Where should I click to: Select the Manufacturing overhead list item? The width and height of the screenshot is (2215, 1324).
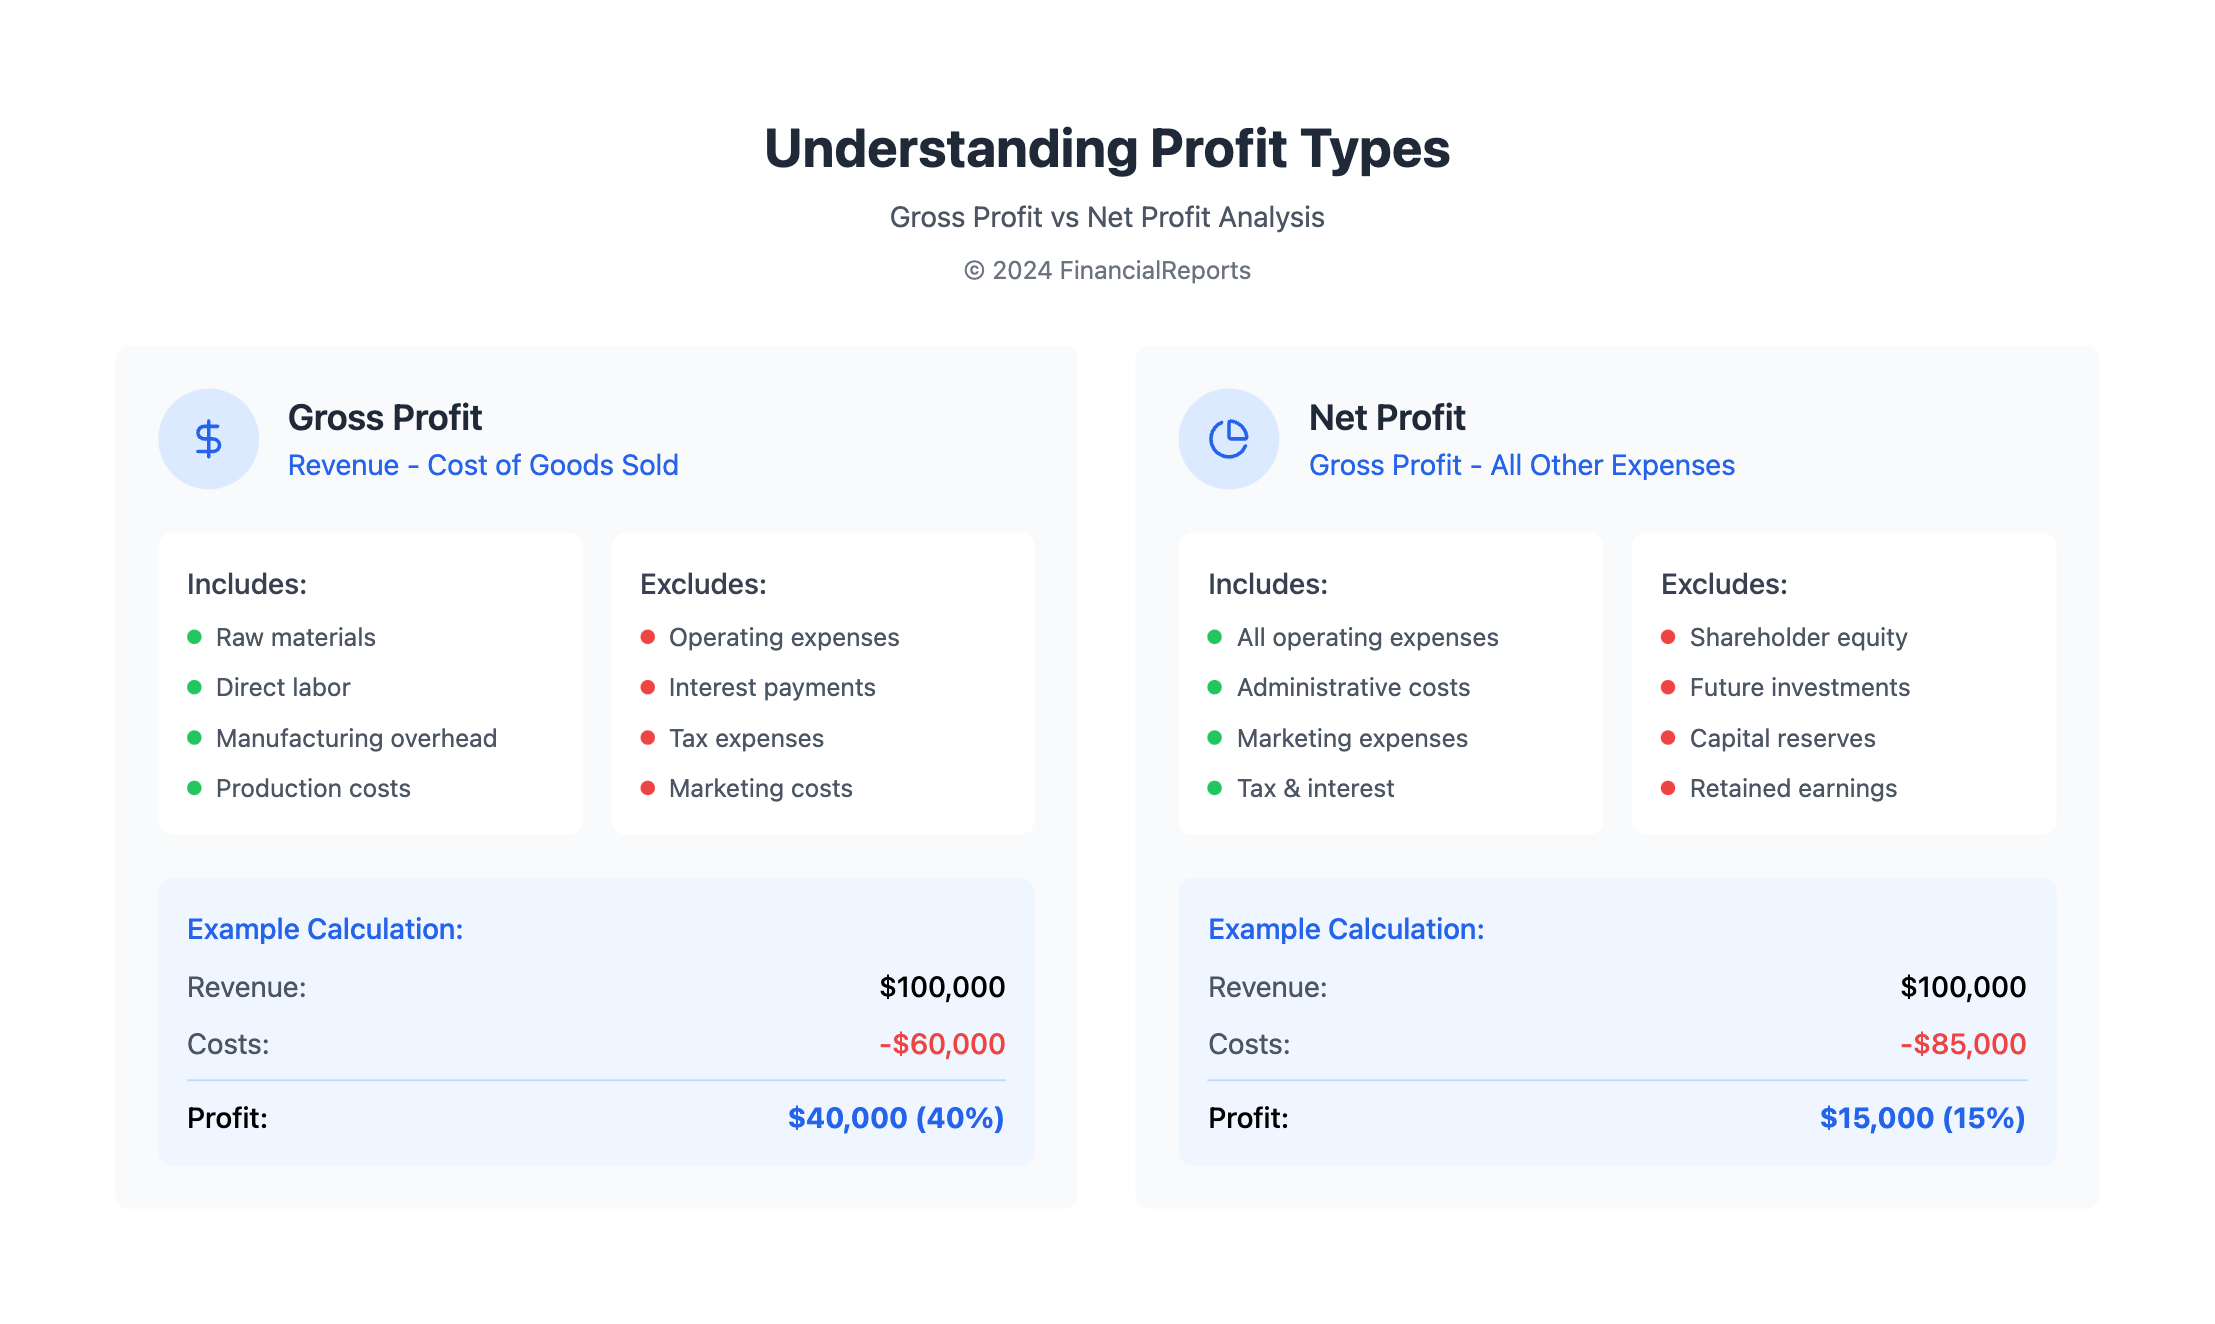356,738
